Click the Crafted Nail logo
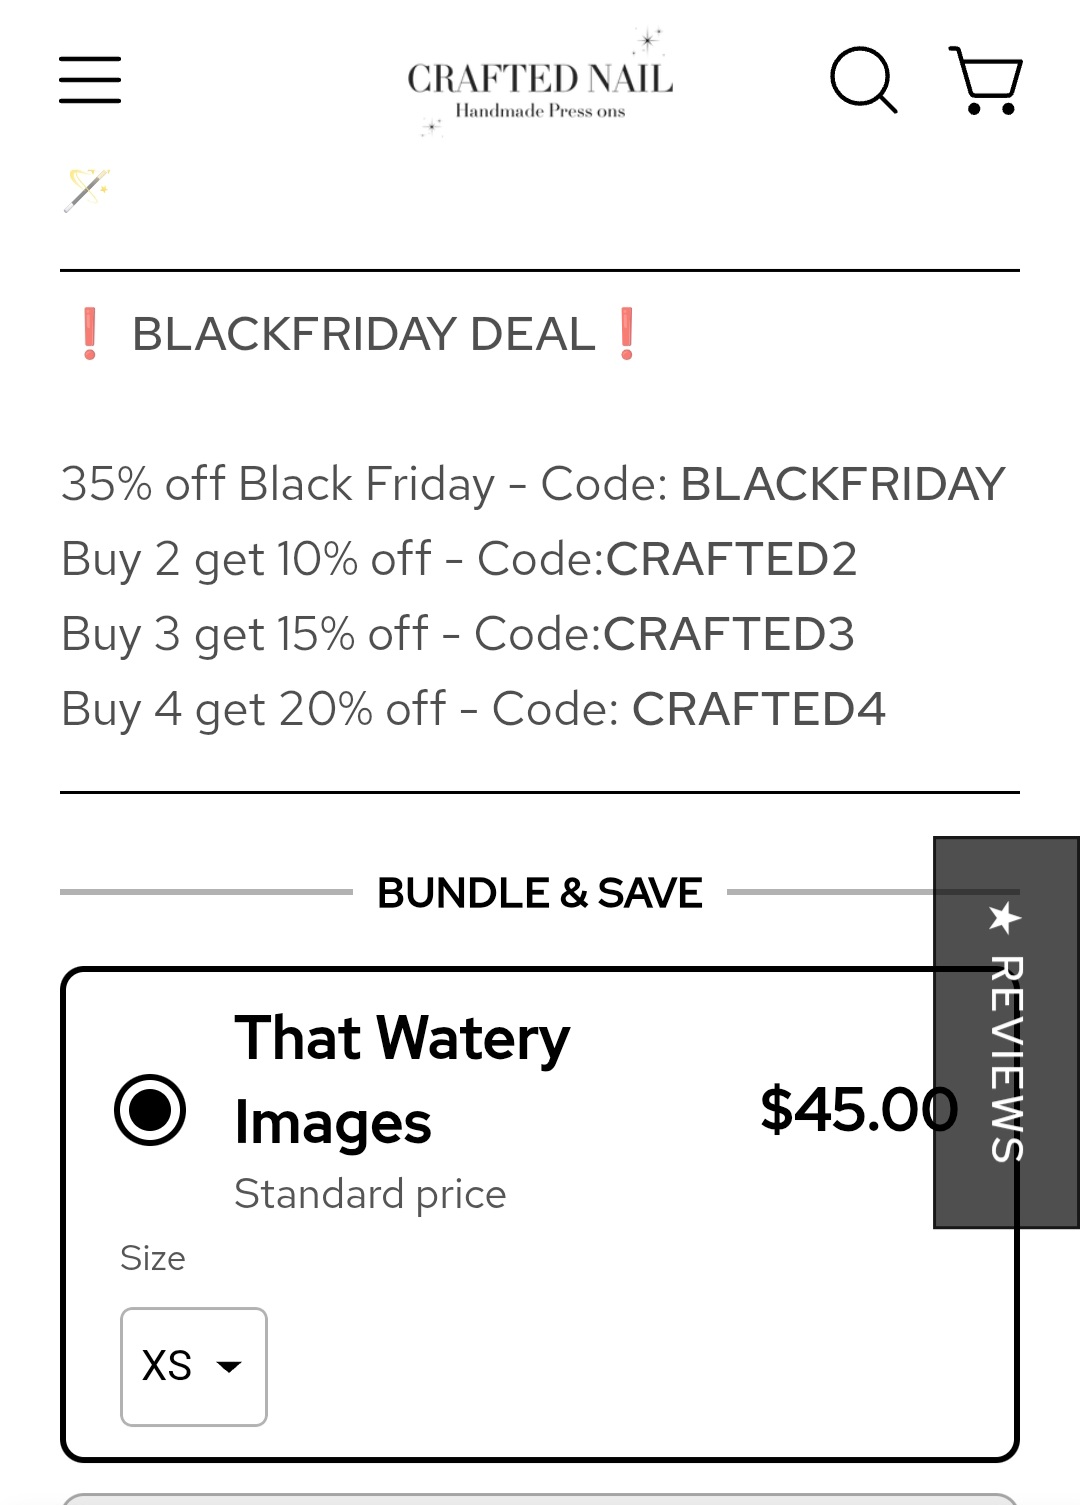This screenshot has height=1505, width=1080. [540, 85]
